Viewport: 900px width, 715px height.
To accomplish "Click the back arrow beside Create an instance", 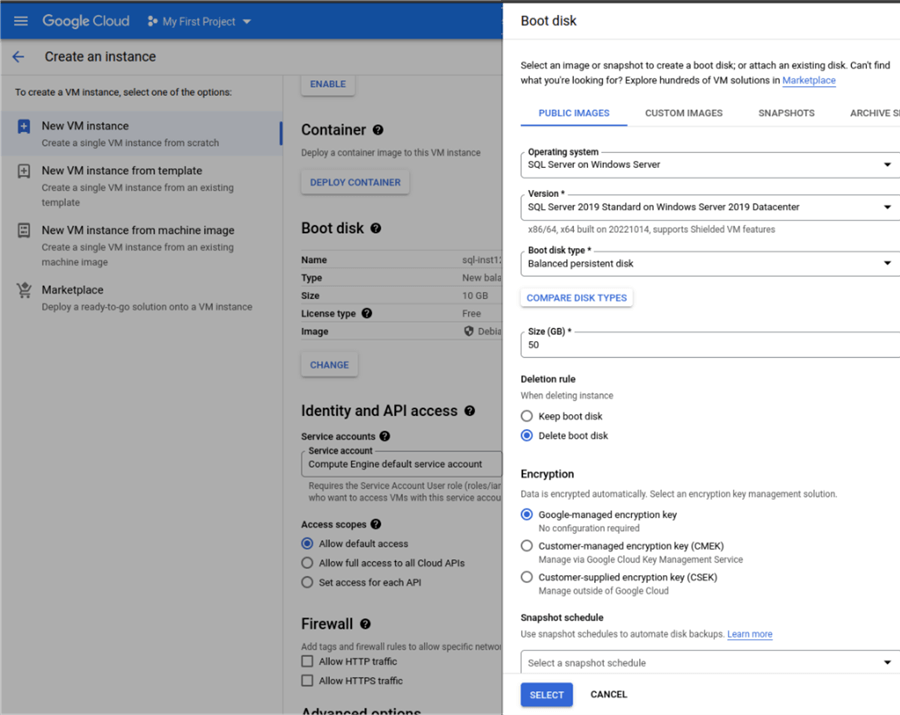I will (18, 57).
